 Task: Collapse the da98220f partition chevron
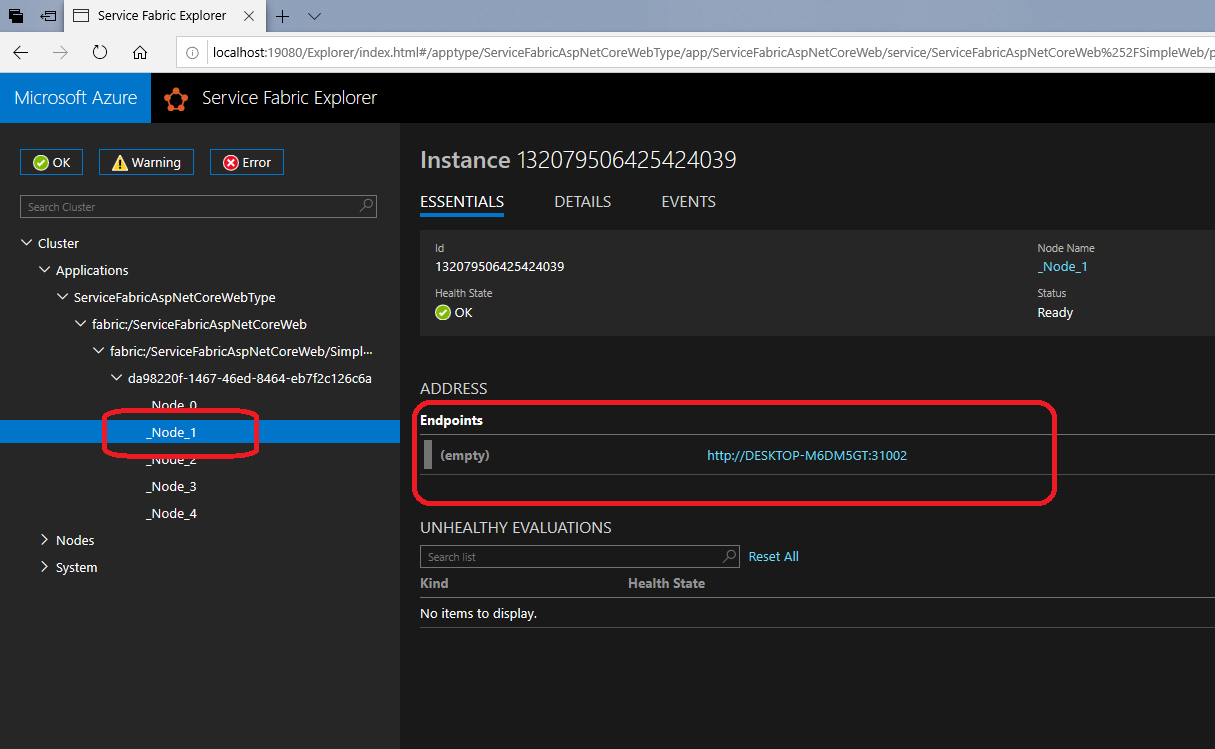pyautogui.click(x=116, y=378)
